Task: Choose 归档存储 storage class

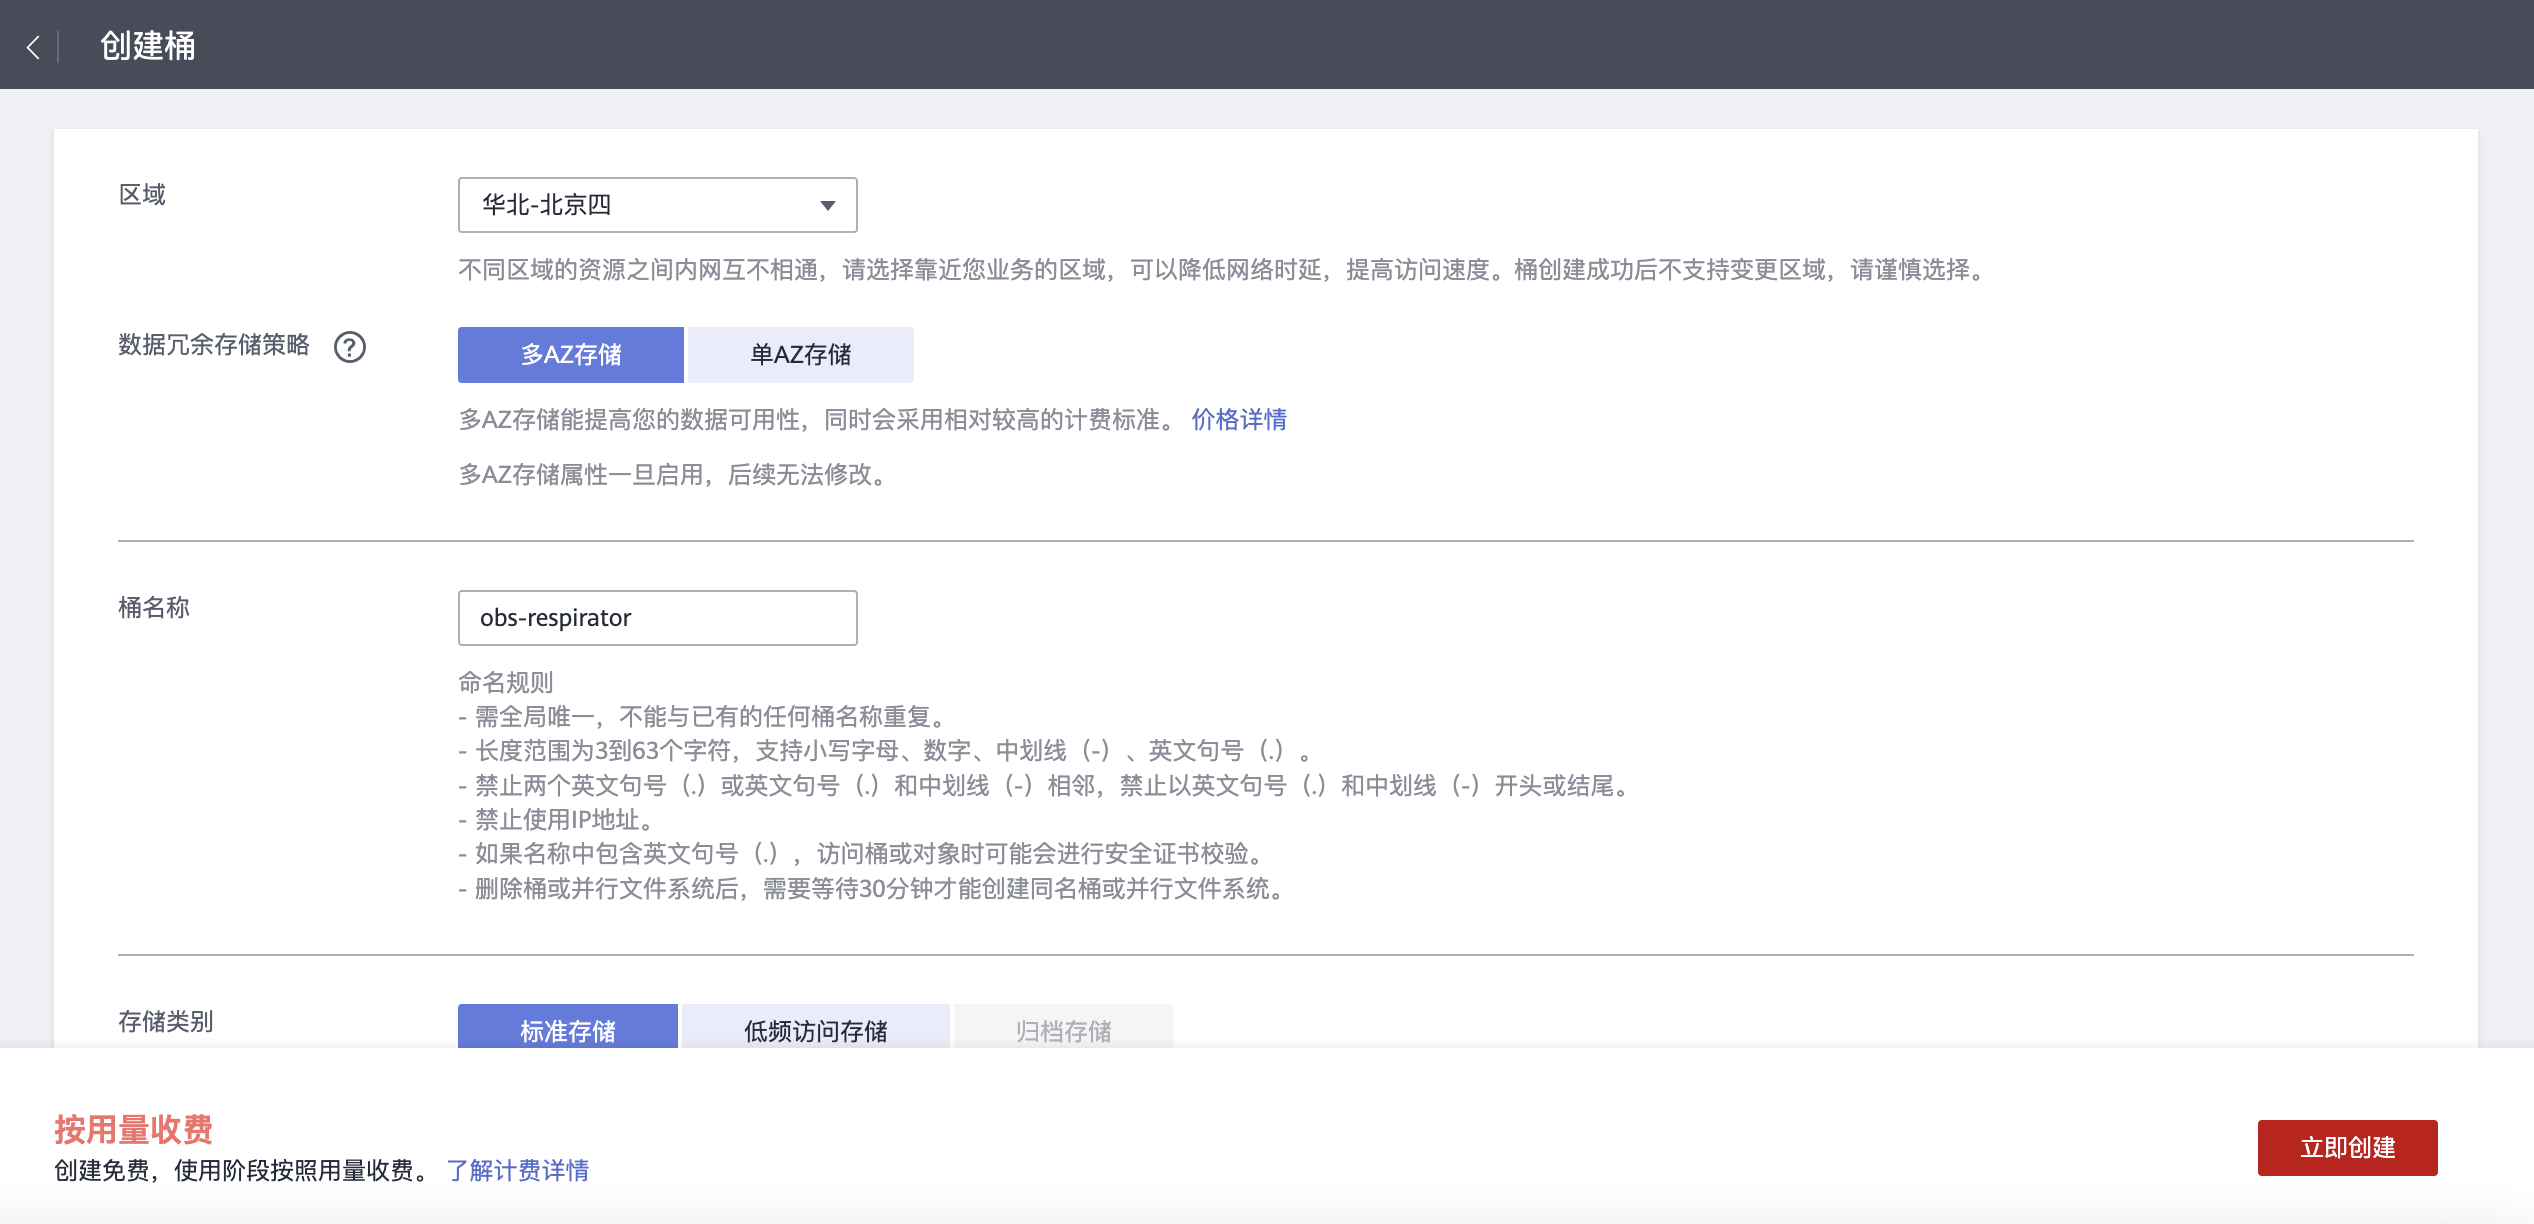Action: coord(1063,1029)
